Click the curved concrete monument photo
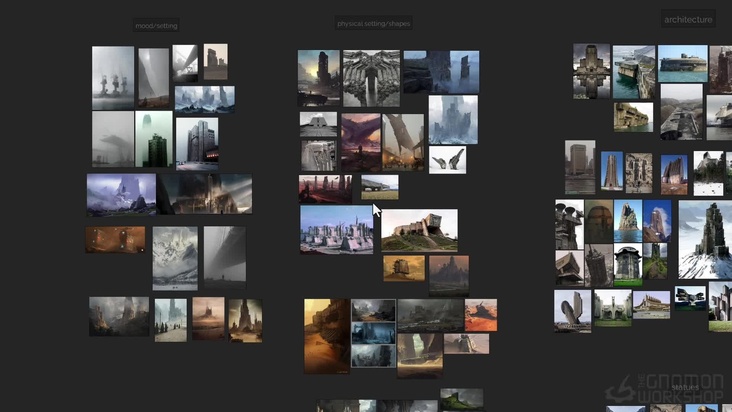732x412 pixels. [573, 311]
